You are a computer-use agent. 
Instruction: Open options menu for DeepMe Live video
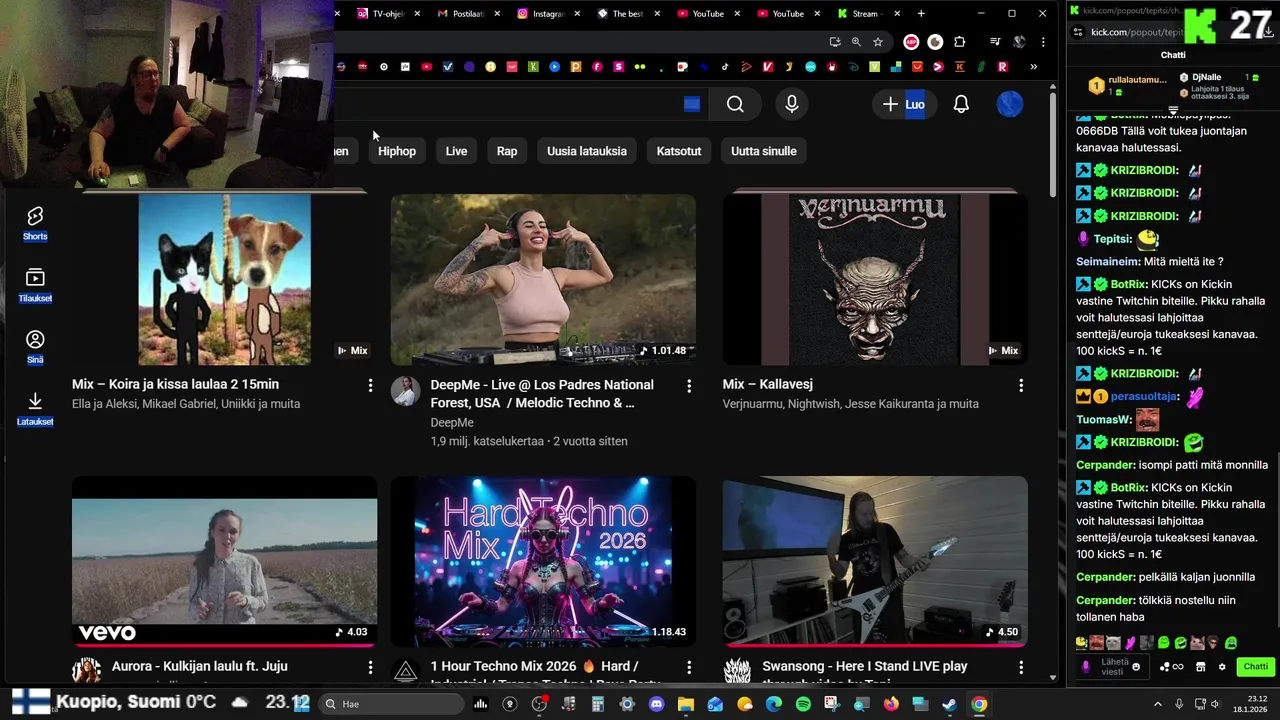tap(689, 385)
